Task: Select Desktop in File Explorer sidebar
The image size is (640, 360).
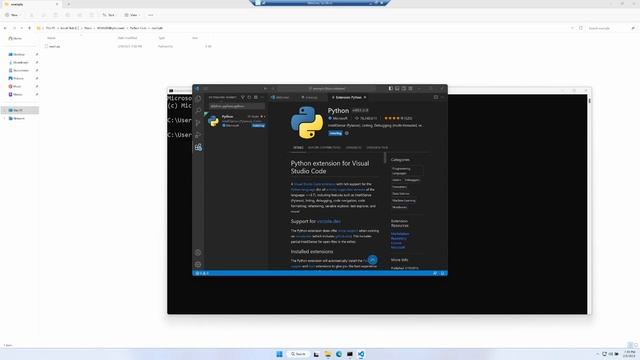Action: click(19, 54)
